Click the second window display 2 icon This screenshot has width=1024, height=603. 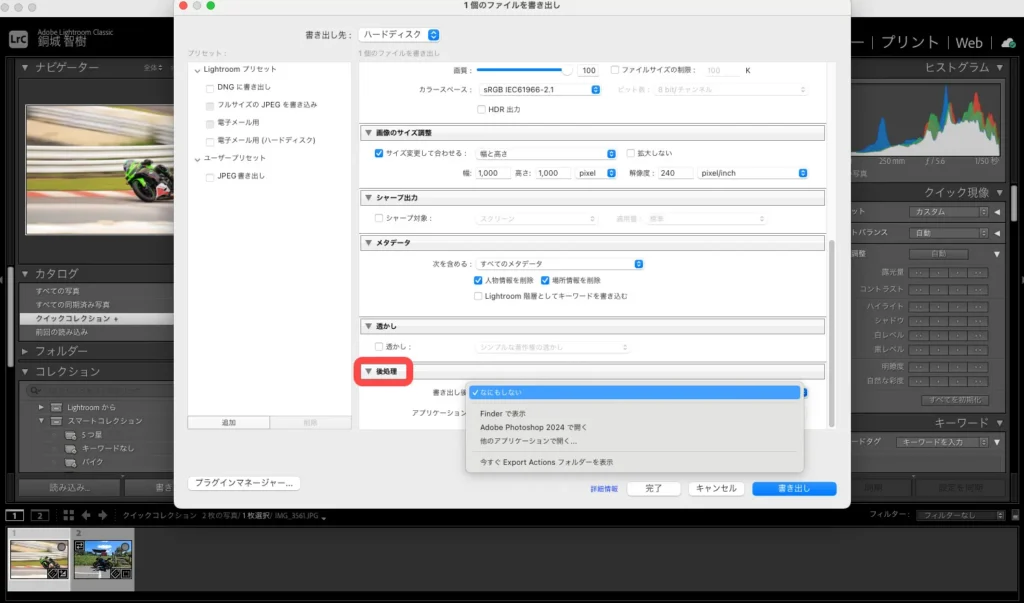[39, 515]
